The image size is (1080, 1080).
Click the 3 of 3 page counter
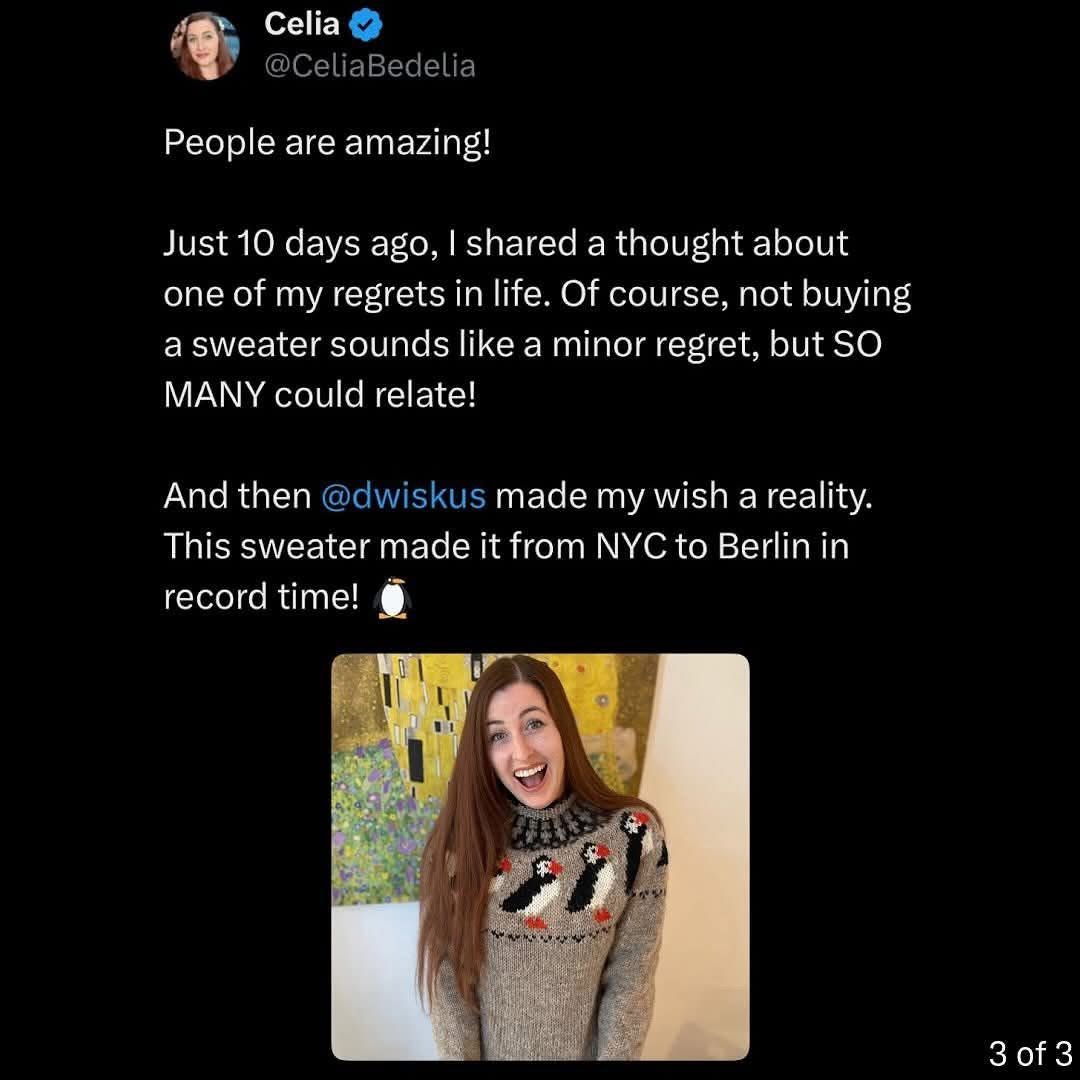(x=1030, y=1053)
